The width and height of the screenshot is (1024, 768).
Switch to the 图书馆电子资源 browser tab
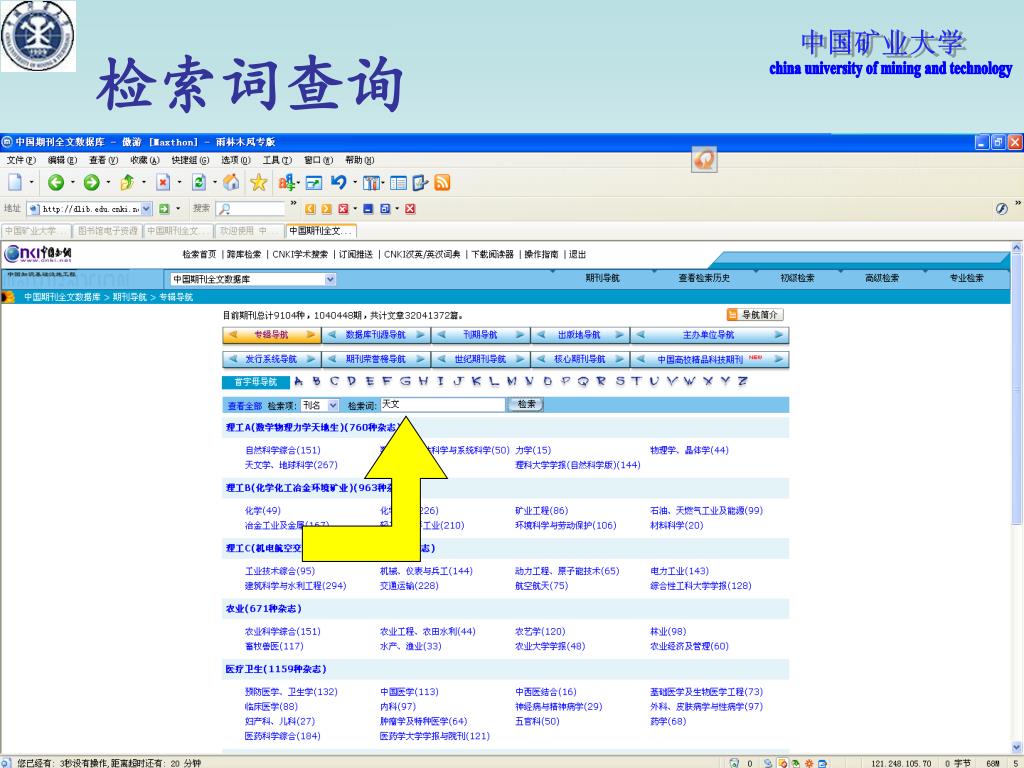tap(107, 231)
